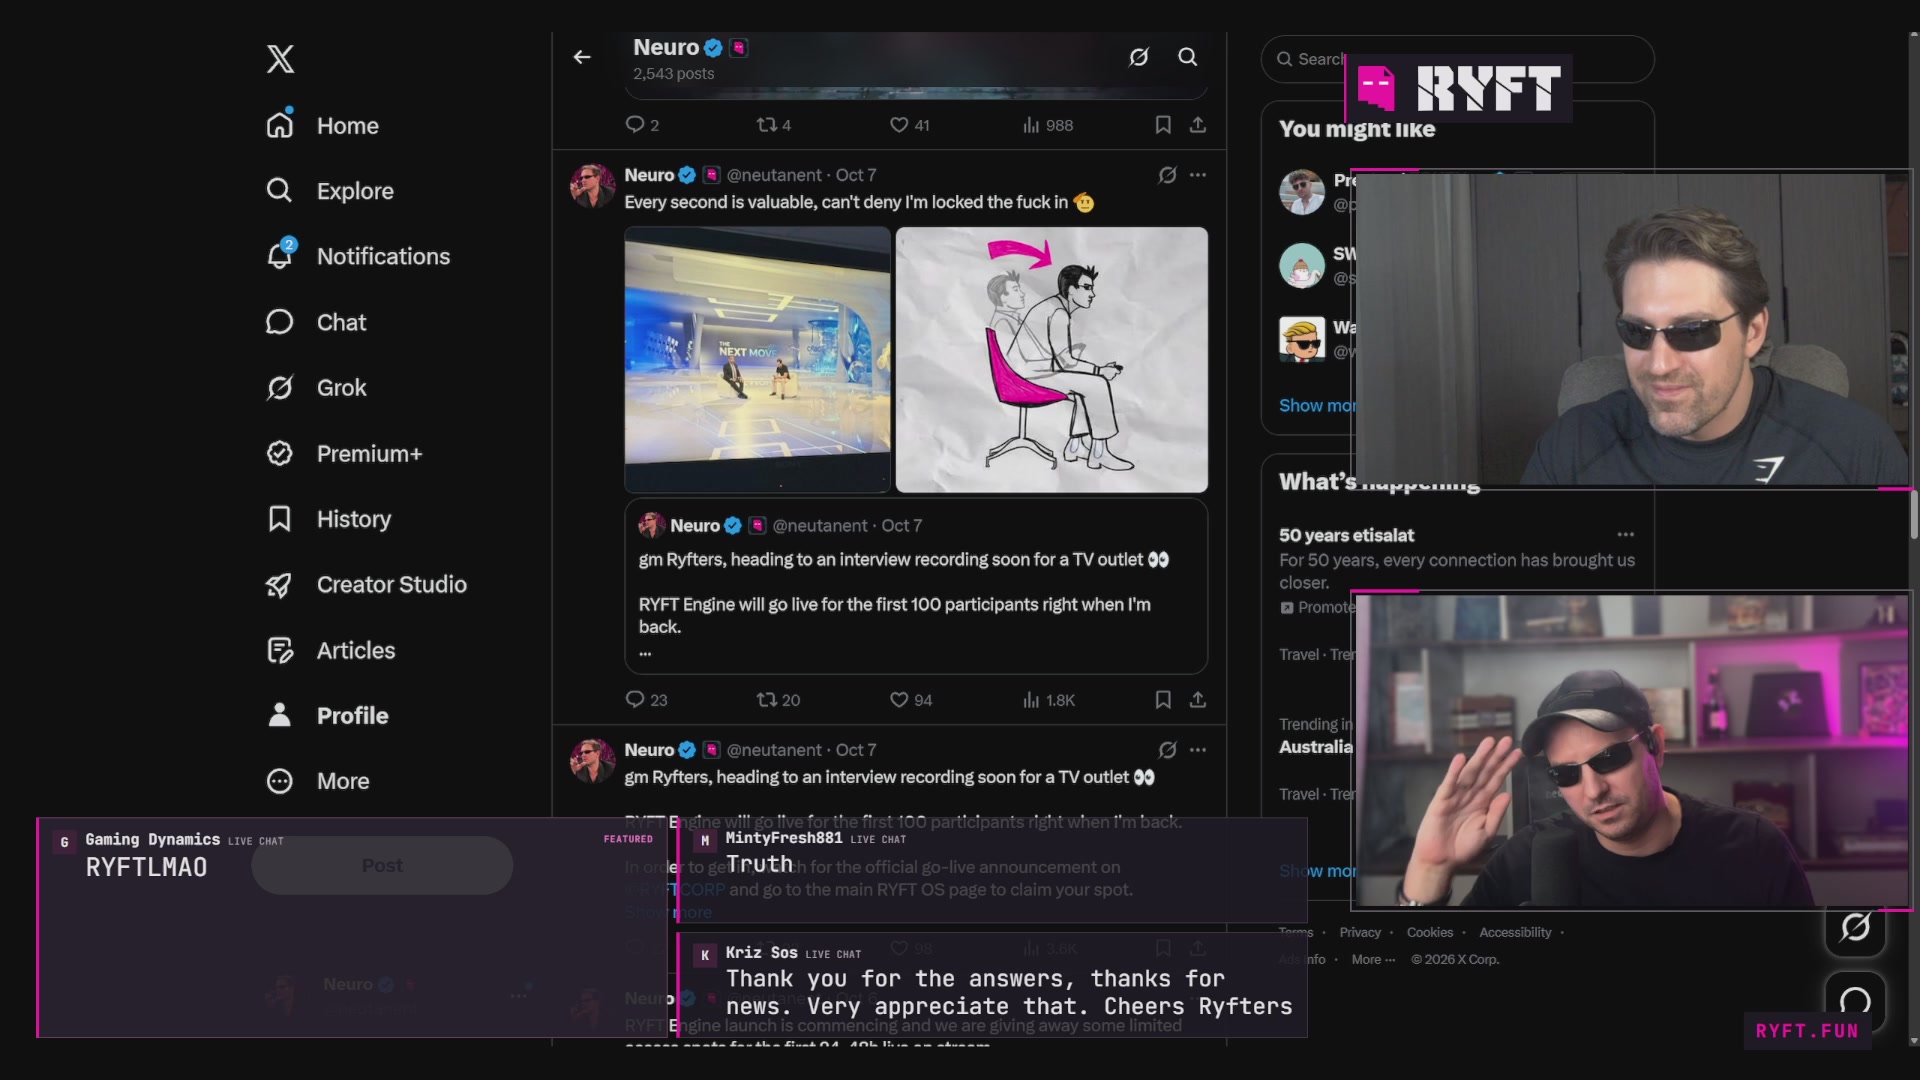The image size is (1920, 1080).
Task: Reply to the post with 2 comments
Action: pos(642,125)
